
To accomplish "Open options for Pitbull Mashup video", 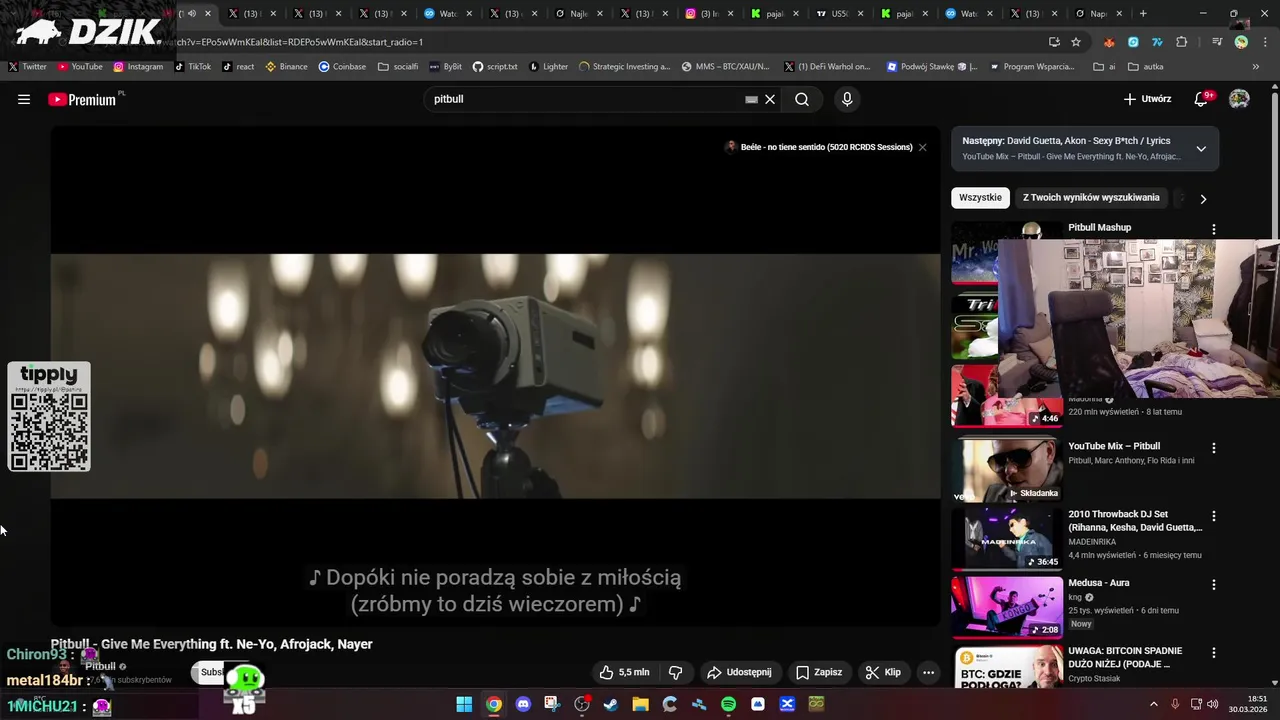I will coord(1214,229).
